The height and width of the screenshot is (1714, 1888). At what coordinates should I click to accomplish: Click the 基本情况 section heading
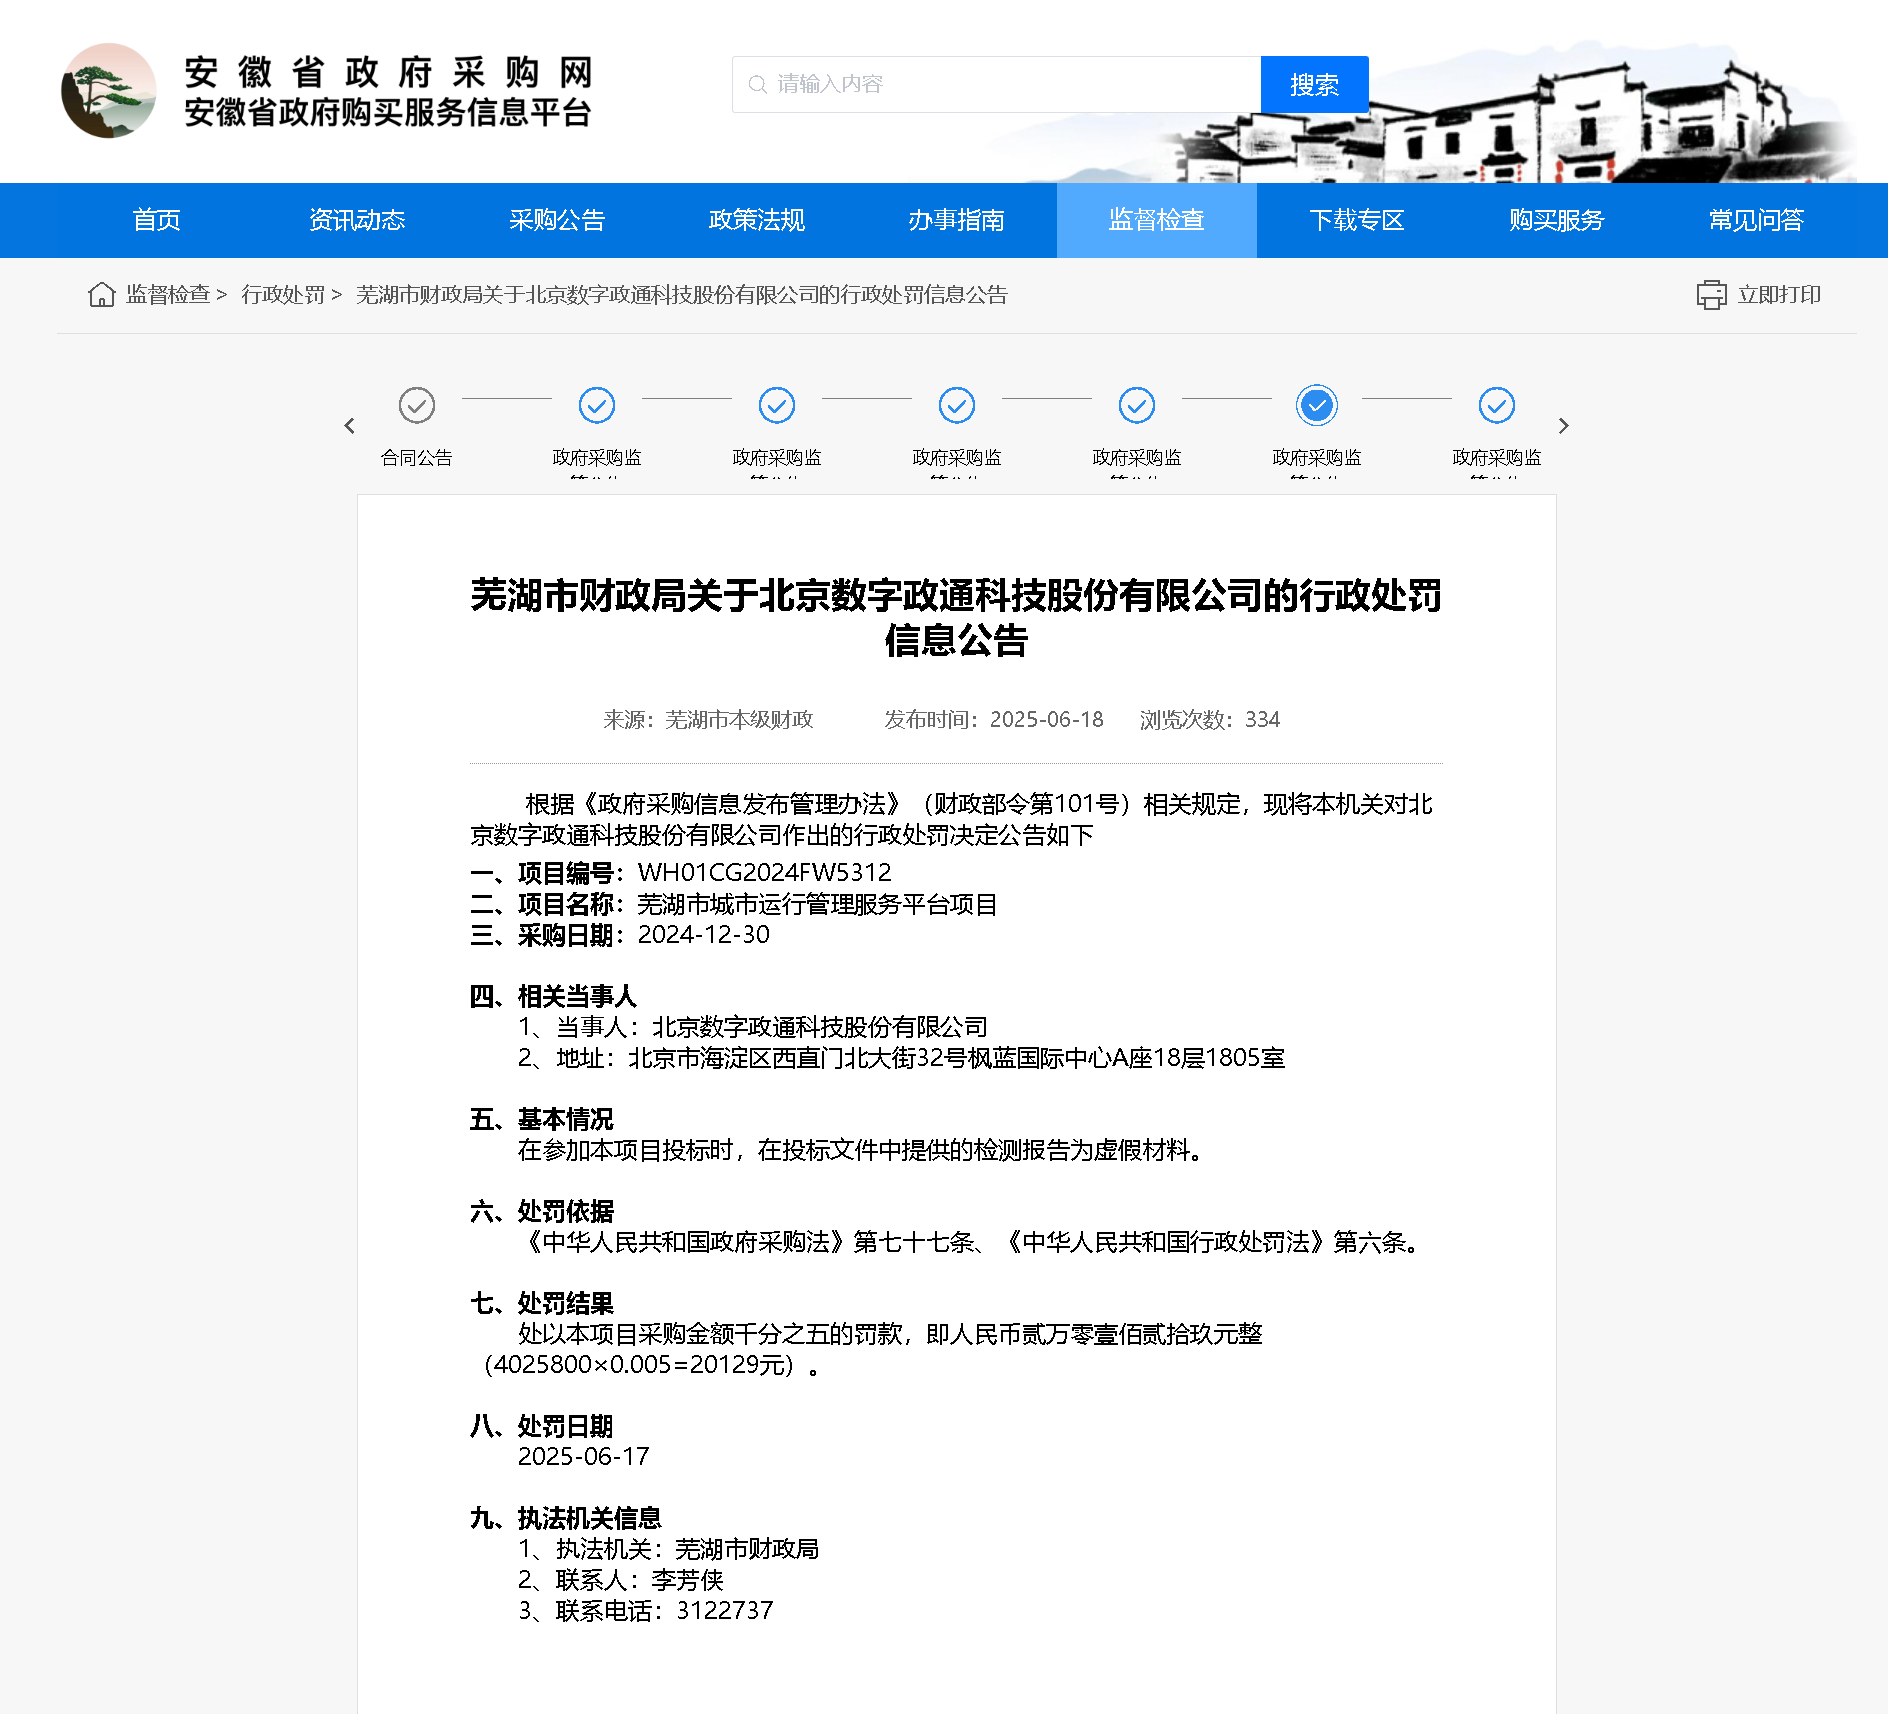[x=542, y=1119]
